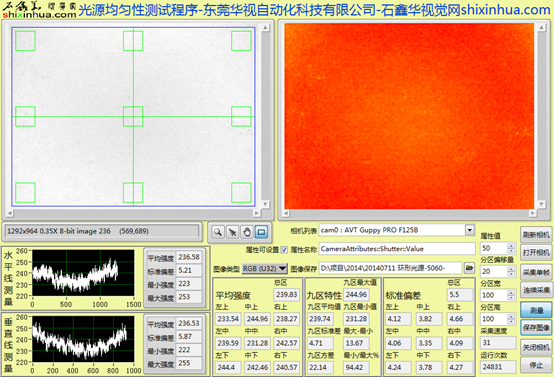Click horizontal 平均强度 value 236.58
The width and height of the screenshot is (554, 377).
click(189, 257)
